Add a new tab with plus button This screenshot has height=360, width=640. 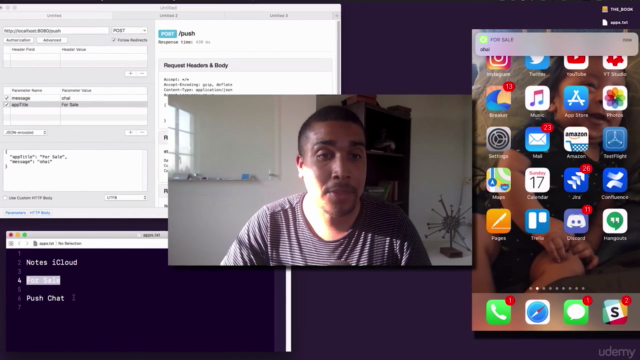coord(336,16)
